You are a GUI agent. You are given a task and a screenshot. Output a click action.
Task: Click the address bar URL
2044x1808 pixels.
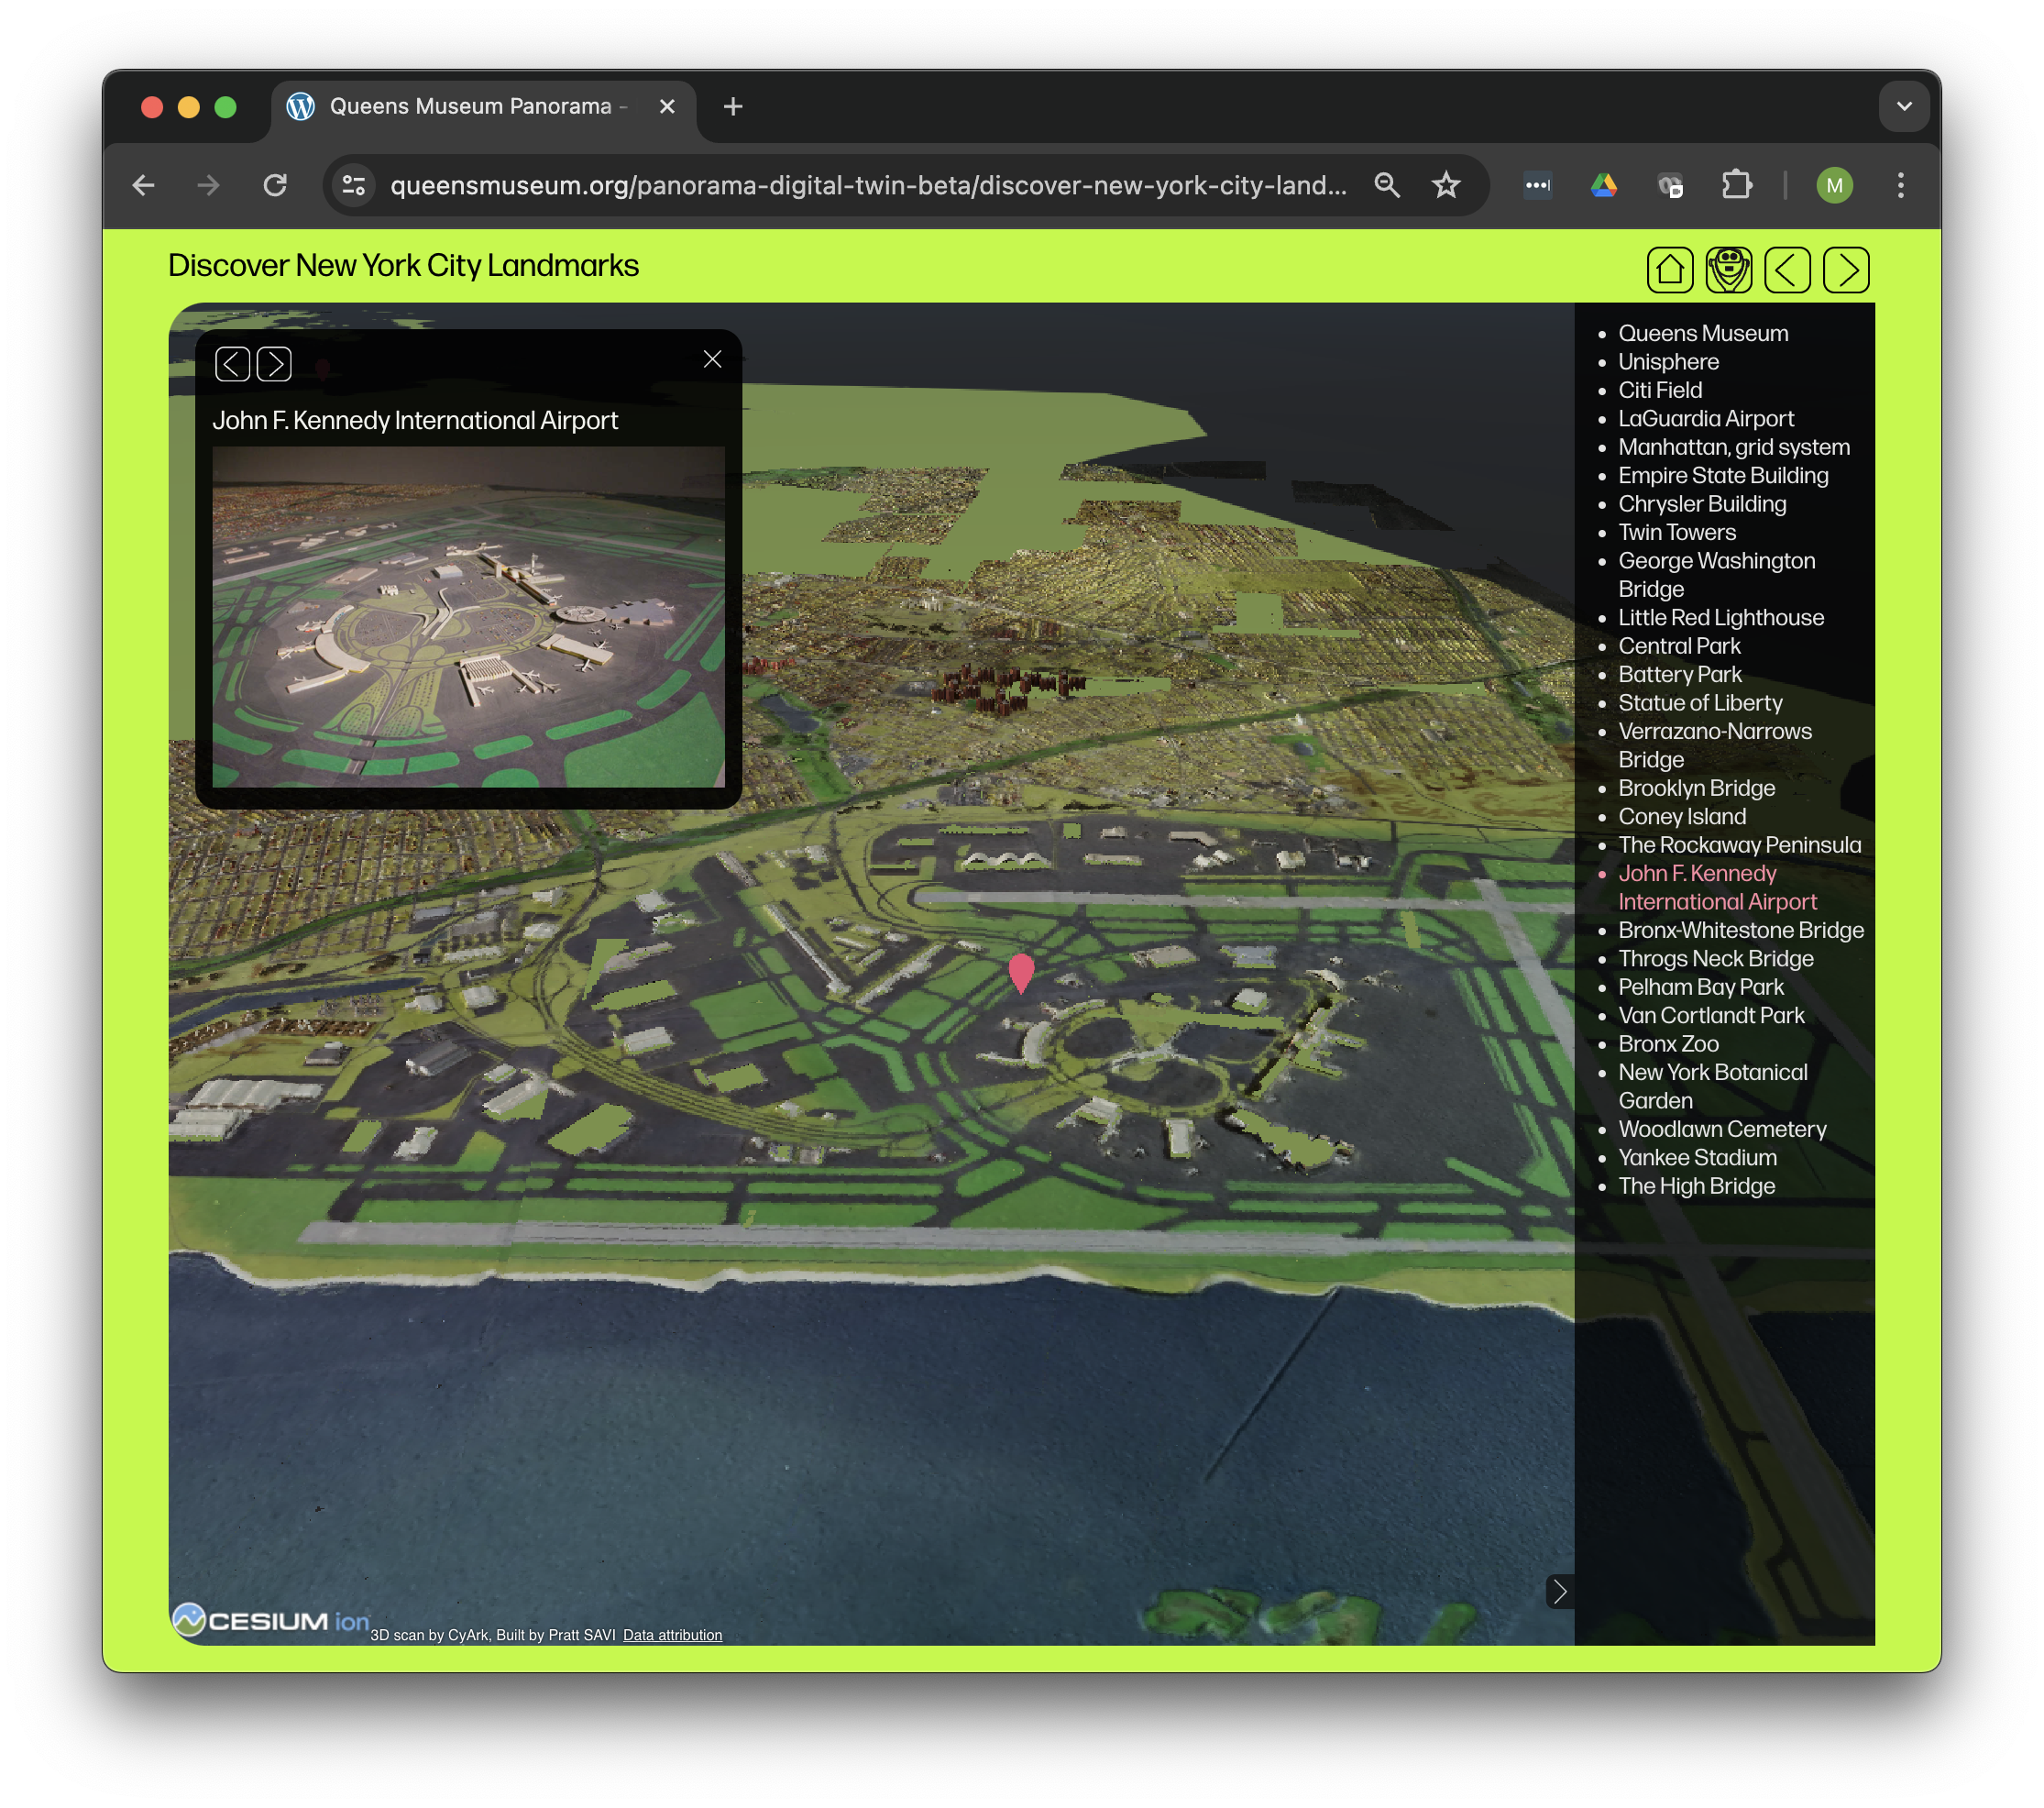coord(868,185)
